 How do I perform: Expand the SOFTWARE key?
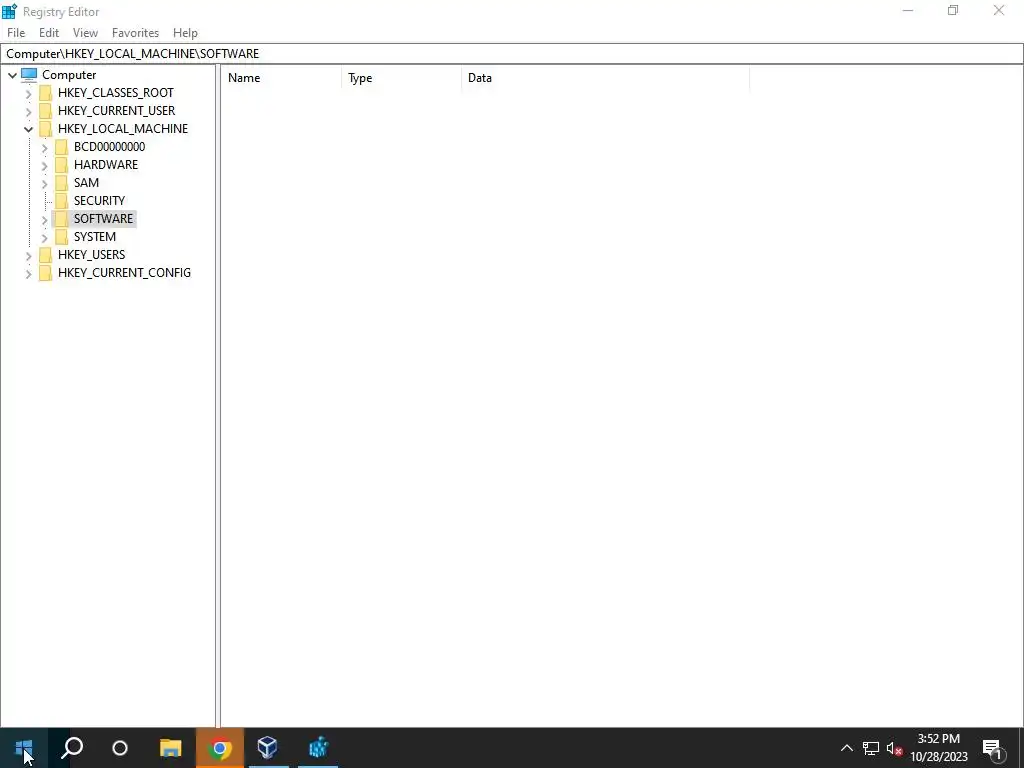44,219
